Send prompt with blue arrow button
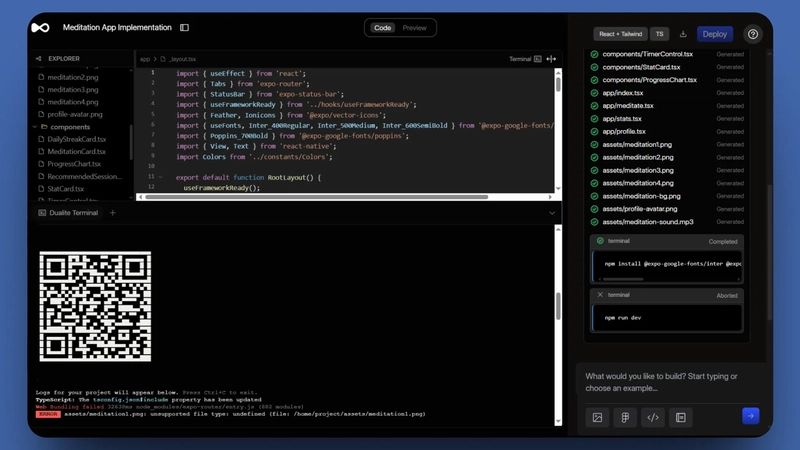800x450 pixels. (x=751, y=416)
